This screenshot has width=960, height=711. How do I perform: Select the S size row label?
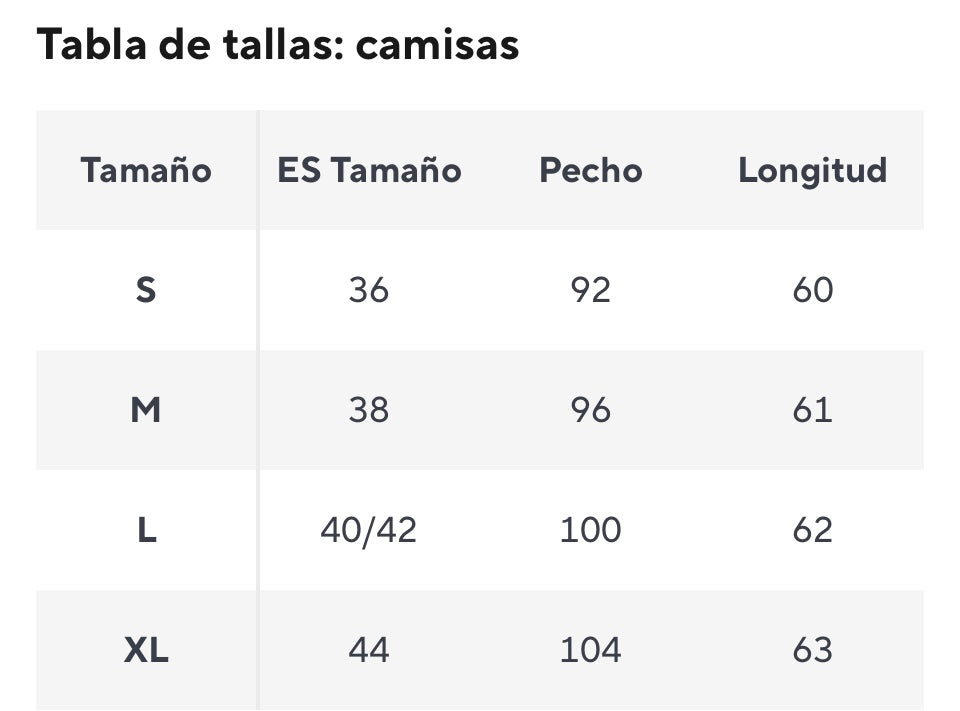(x=146, y=290)
